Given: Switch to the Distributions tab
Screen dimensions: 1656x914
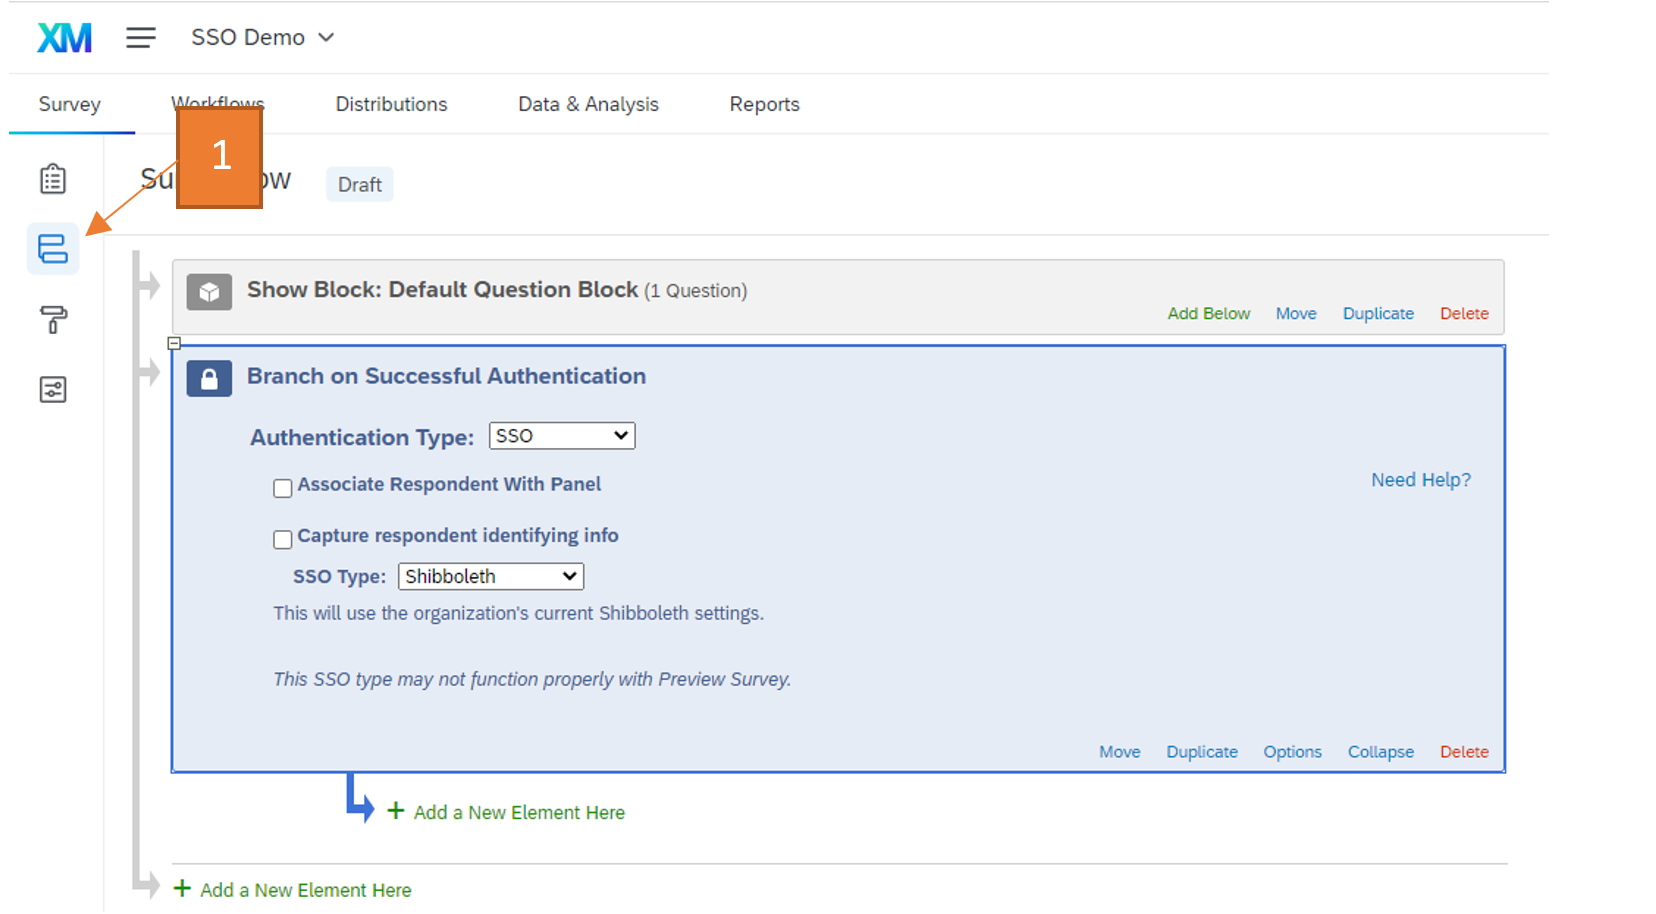Looking at the screenshot, I should click(x=391, y=104).
